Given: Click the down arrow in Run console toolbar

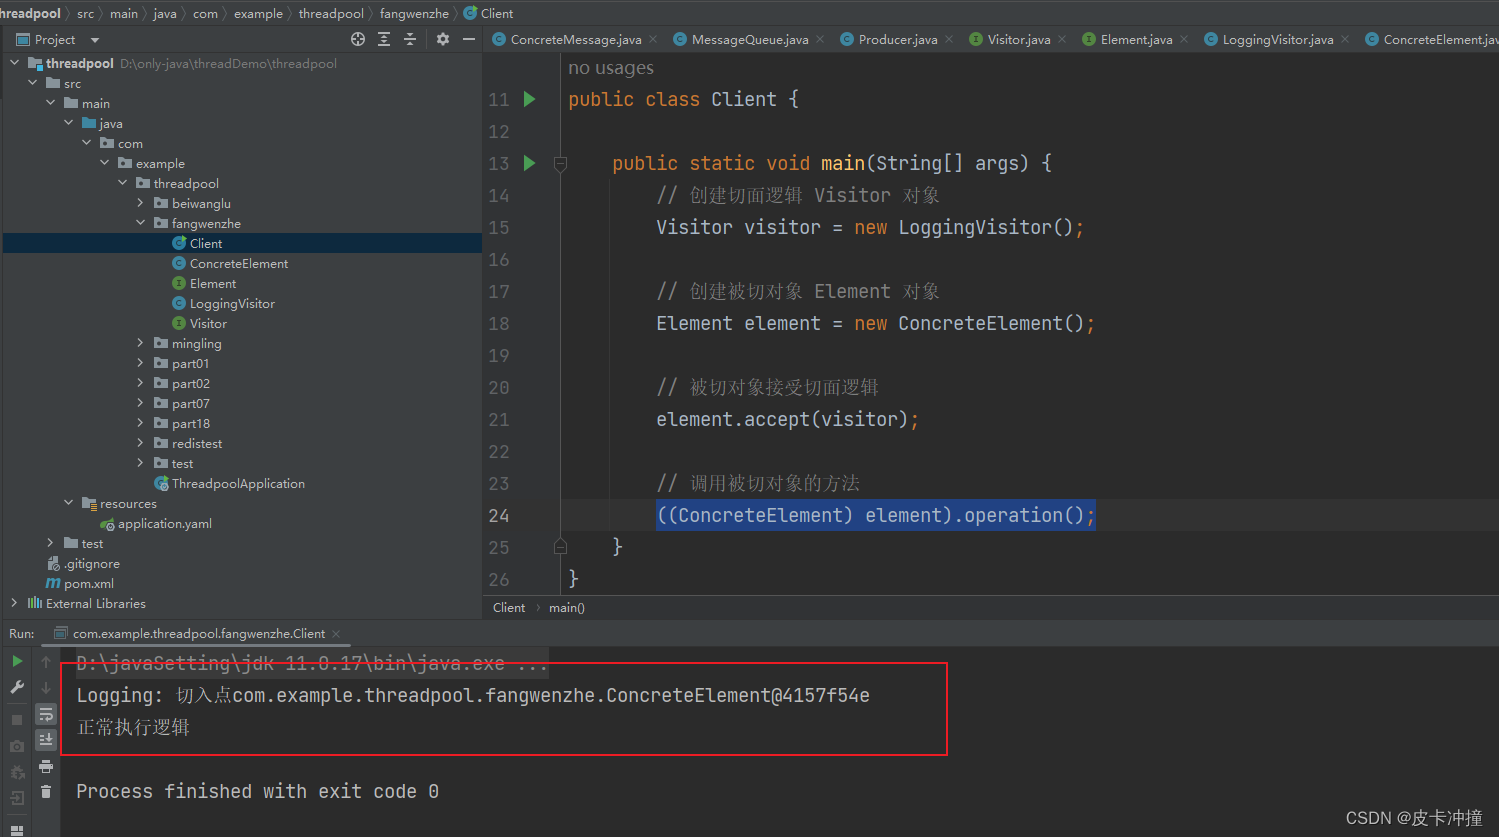Looking at the screenshot, I should (x=46, y=687).
